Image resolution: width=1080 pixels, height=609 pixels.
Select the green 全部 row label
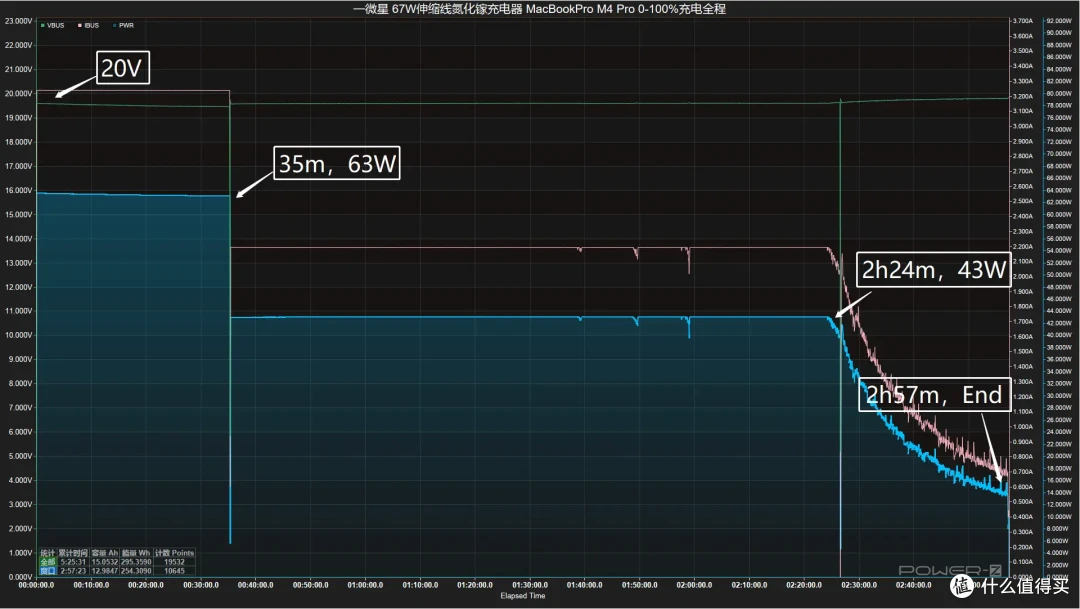(x=48, y=562)
